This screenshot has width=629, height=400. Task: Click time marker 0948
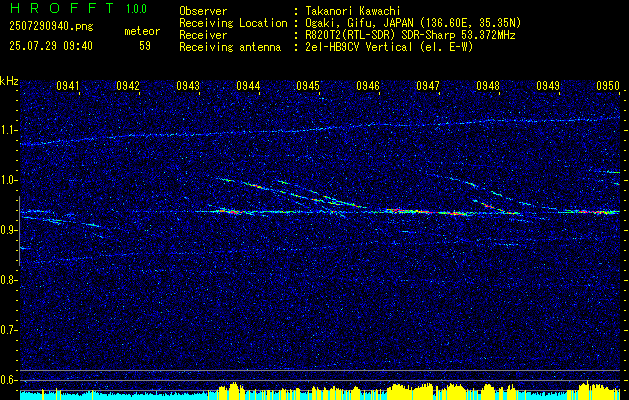click(488, 85)
